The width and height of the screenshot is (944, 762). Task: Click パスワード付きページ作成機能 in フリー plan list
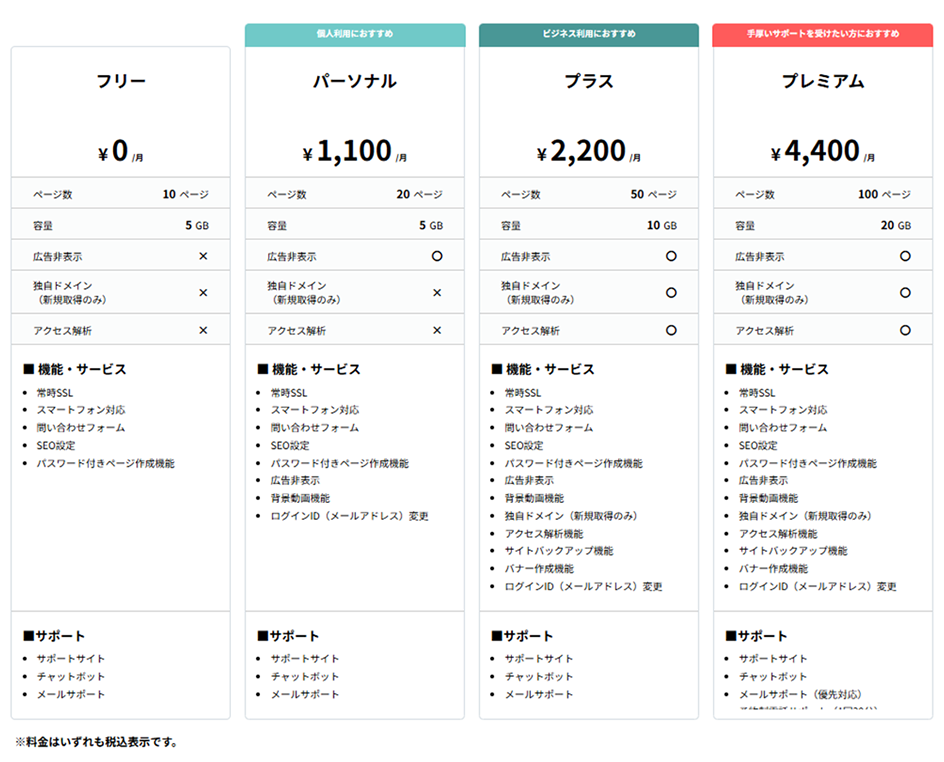(x=105, y=463)
